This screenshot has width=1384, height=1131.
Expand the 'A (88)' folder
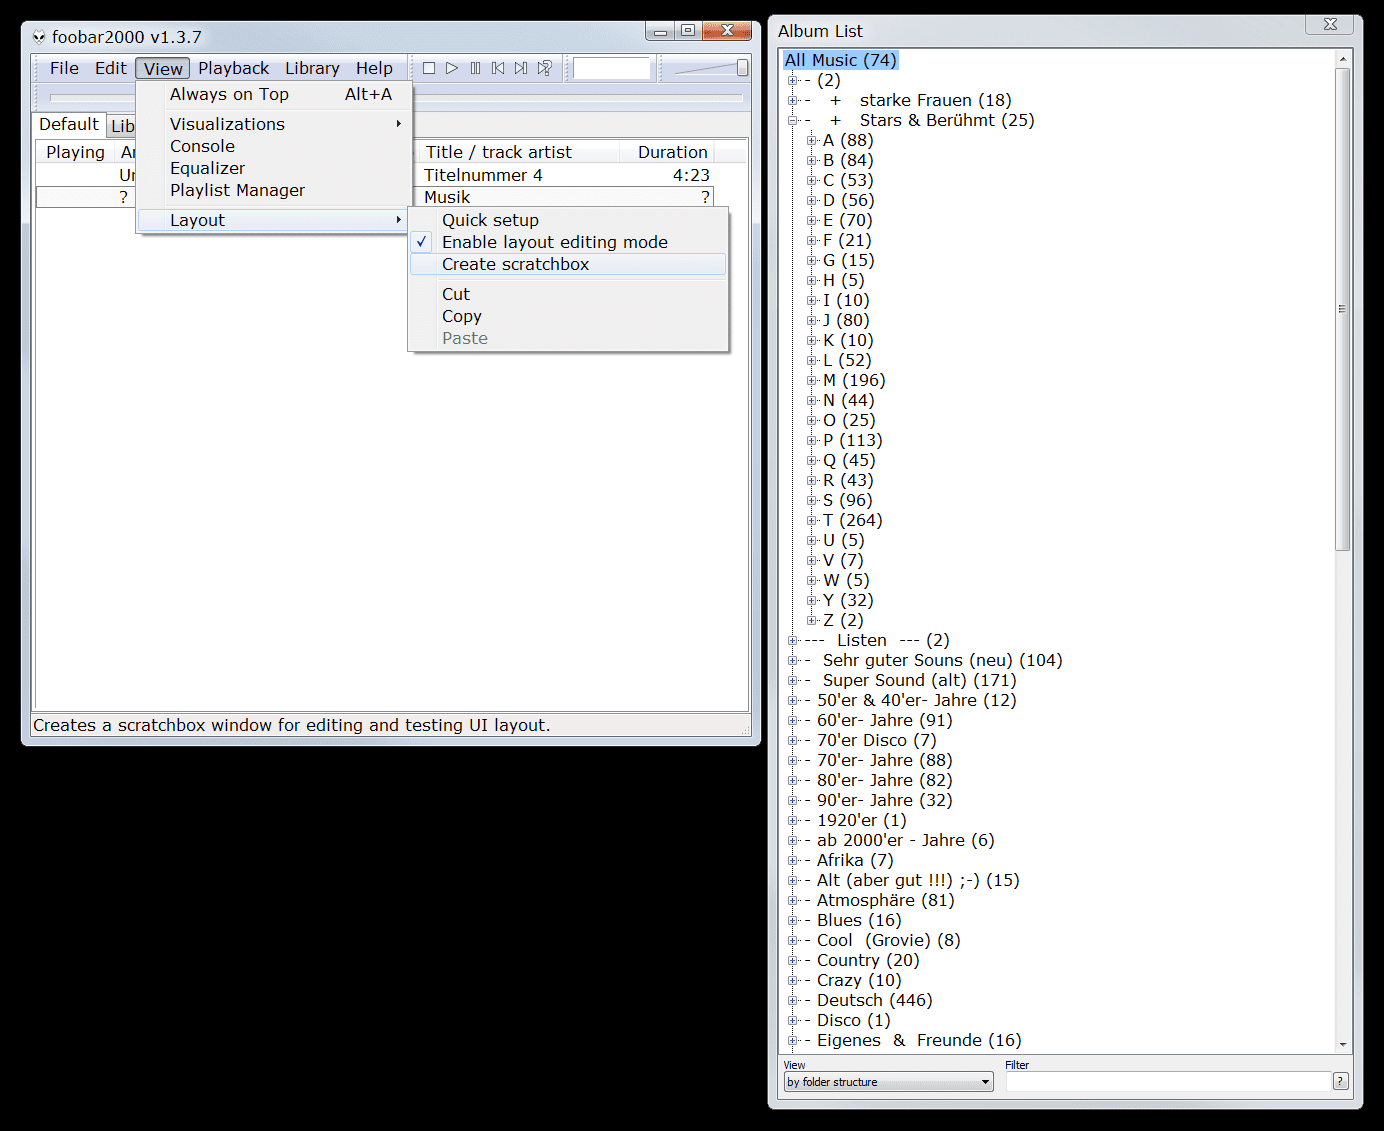[812, 140]
